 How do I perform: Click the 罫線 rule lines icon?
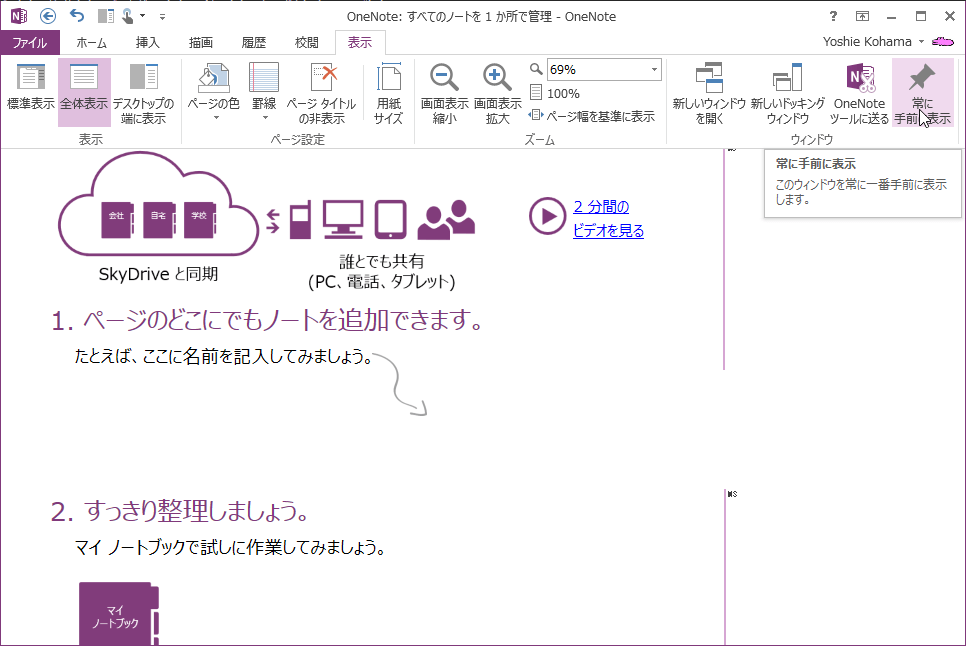coord(264,79)
